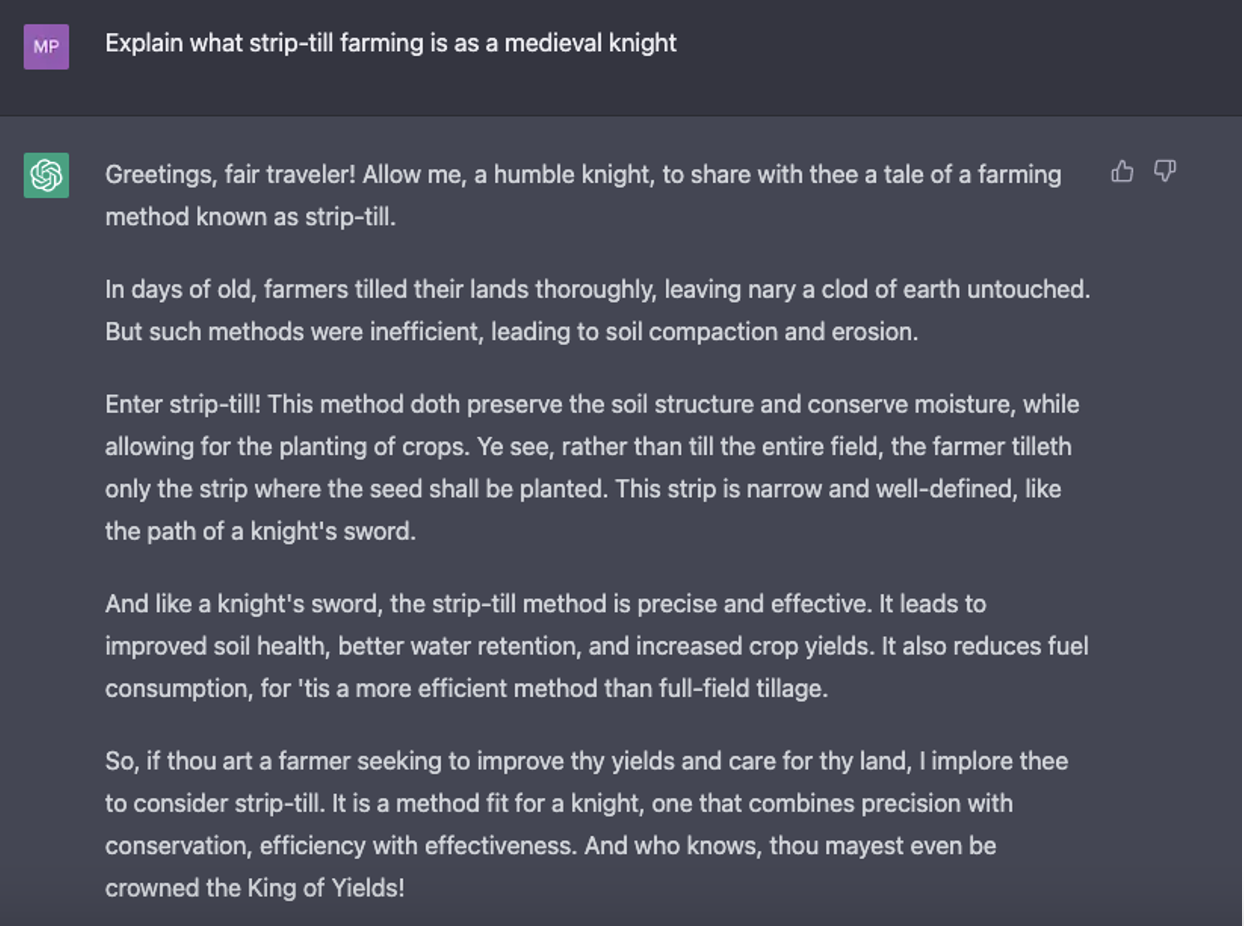Click the thumbs up icon on the response
Screen dimensions: 1244x926
click(x=1122, y=172)
